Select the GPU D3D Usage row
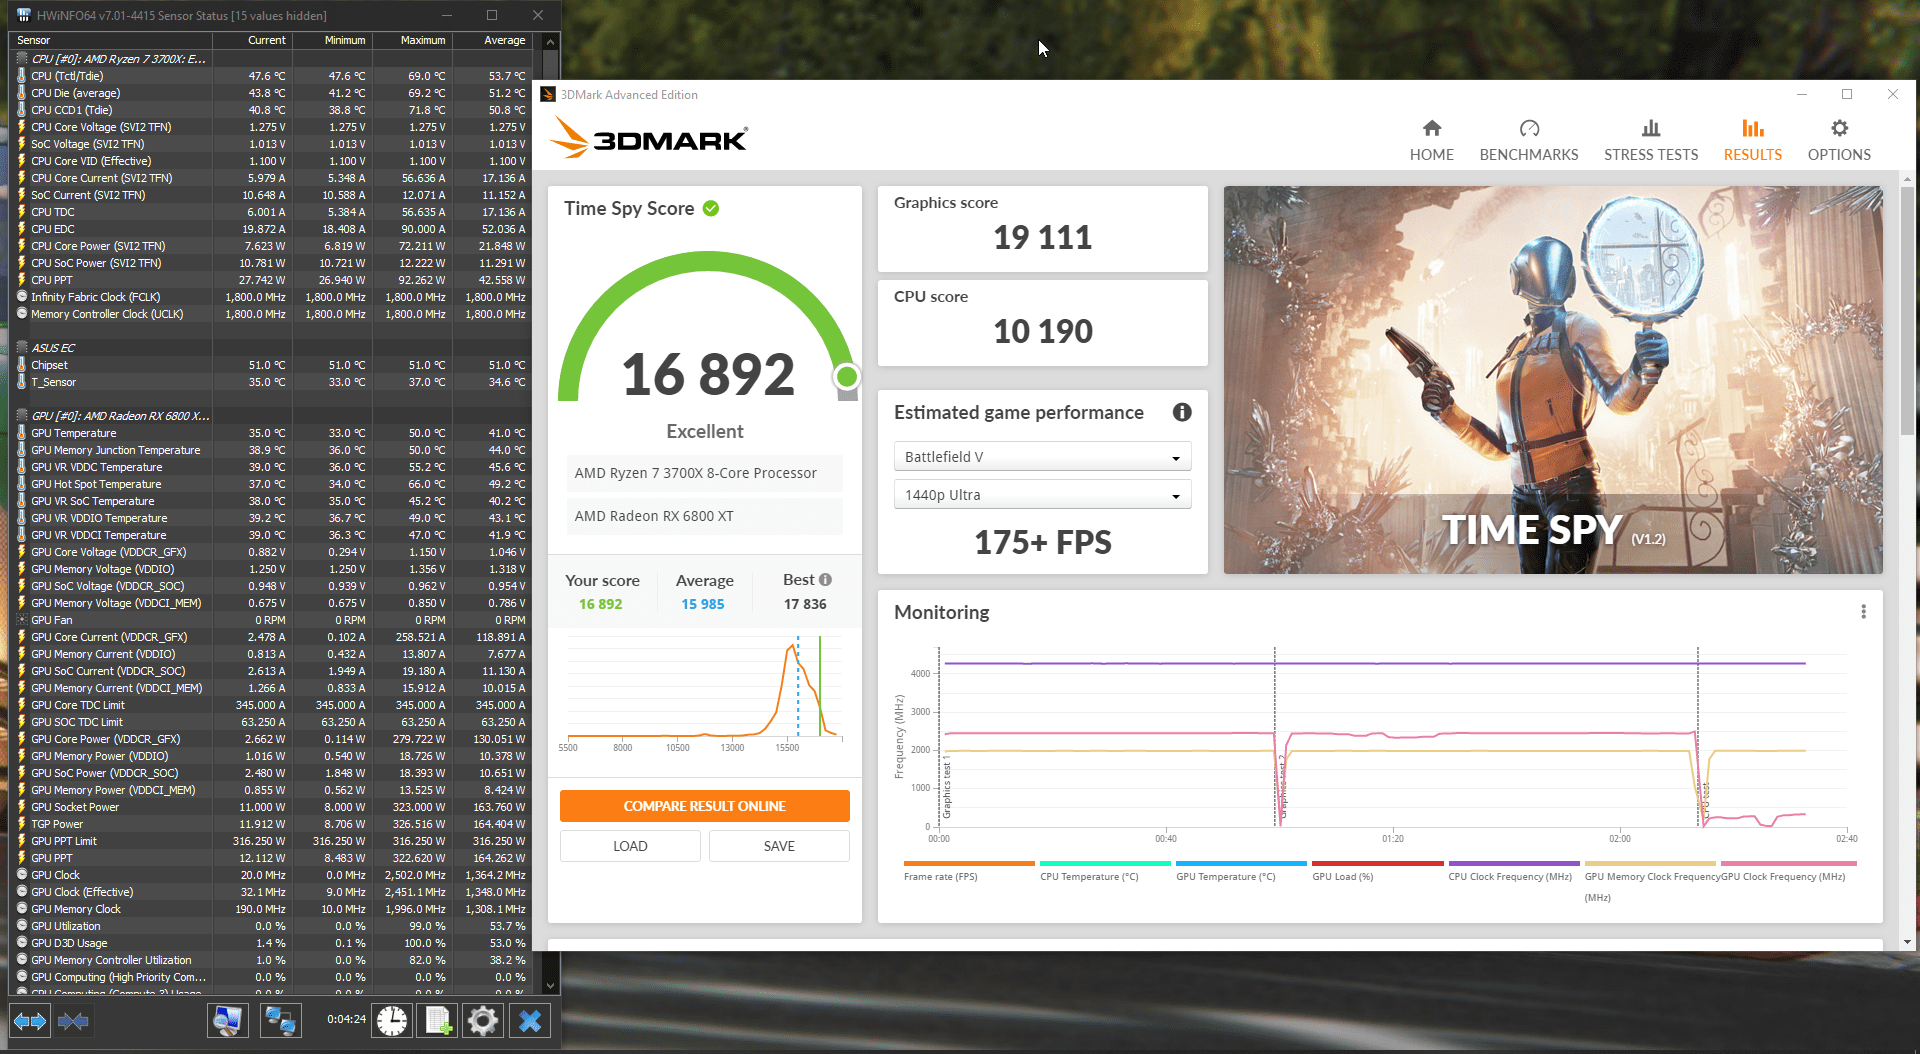1920x1054 pixels. click(270, 943)
